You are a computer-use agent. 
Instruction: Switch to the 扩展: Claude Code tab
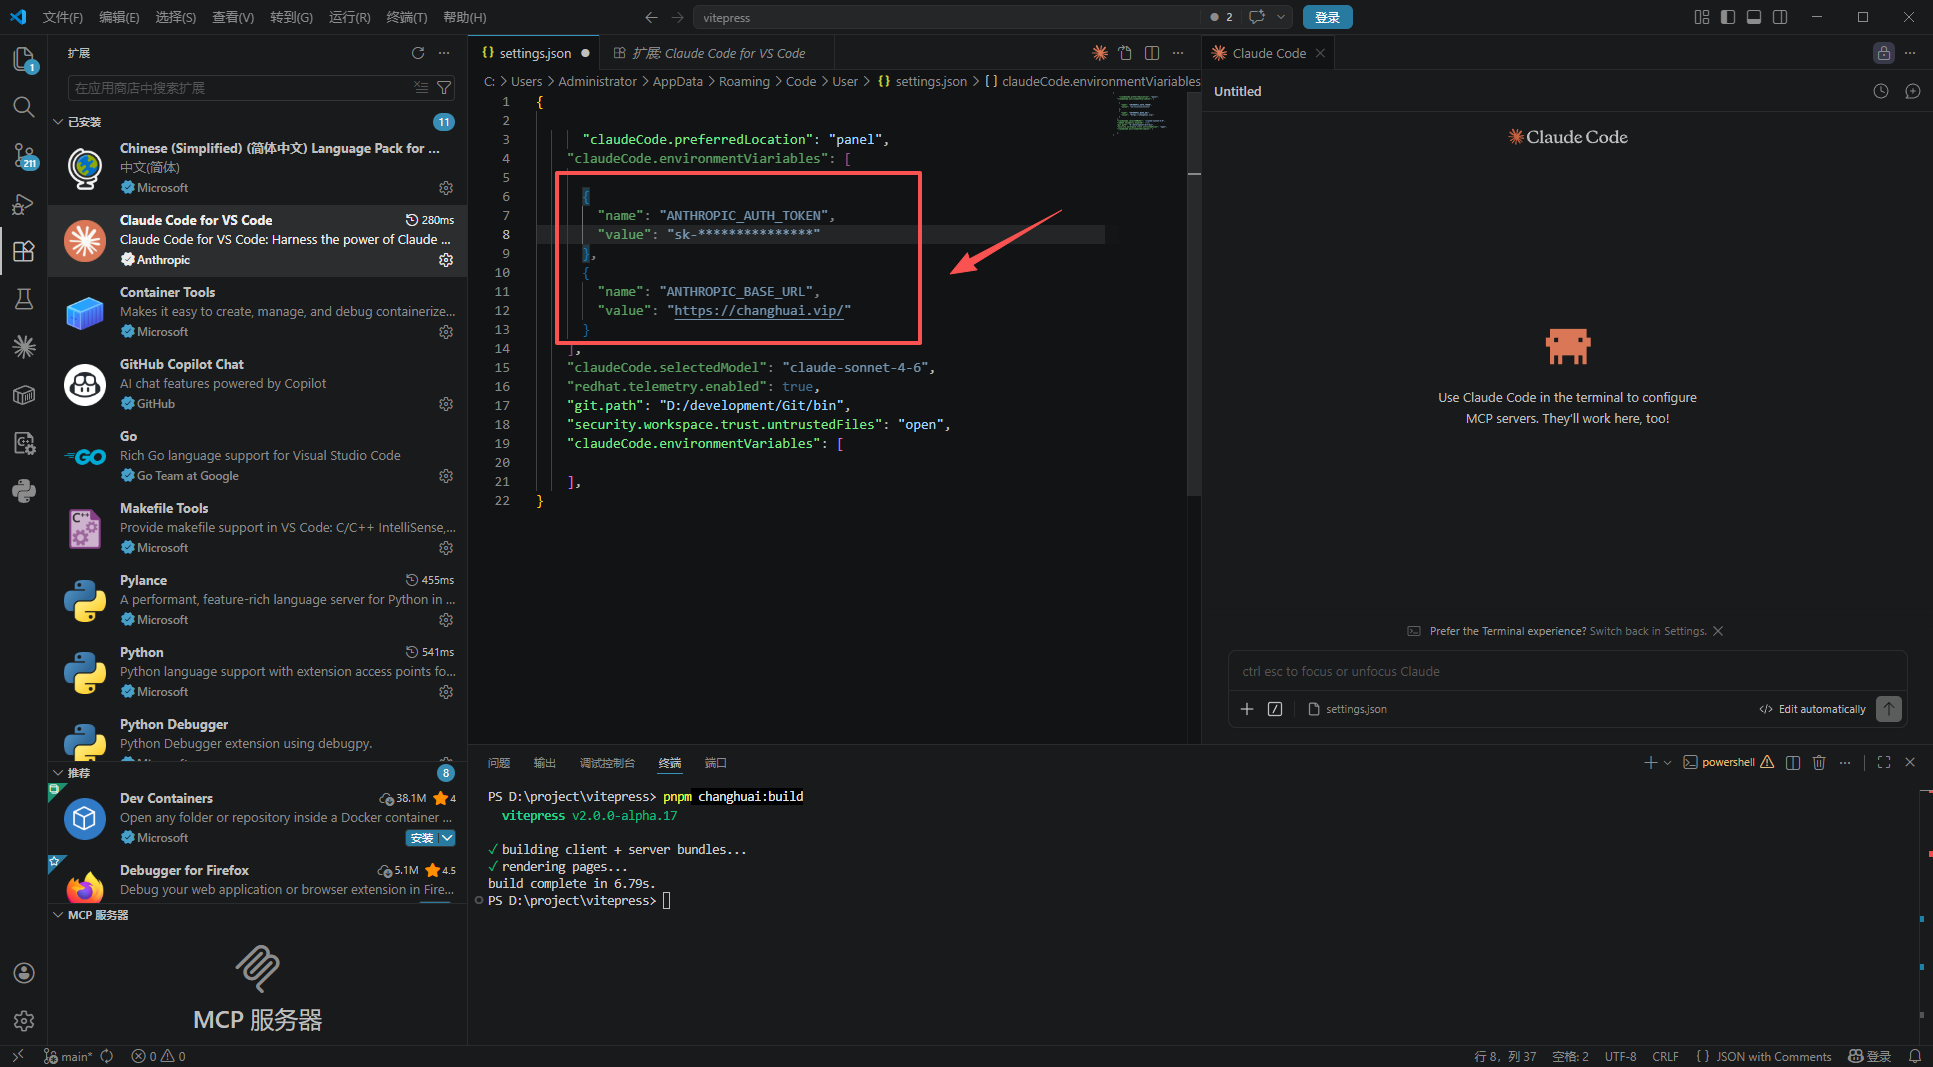pos(719,53)
